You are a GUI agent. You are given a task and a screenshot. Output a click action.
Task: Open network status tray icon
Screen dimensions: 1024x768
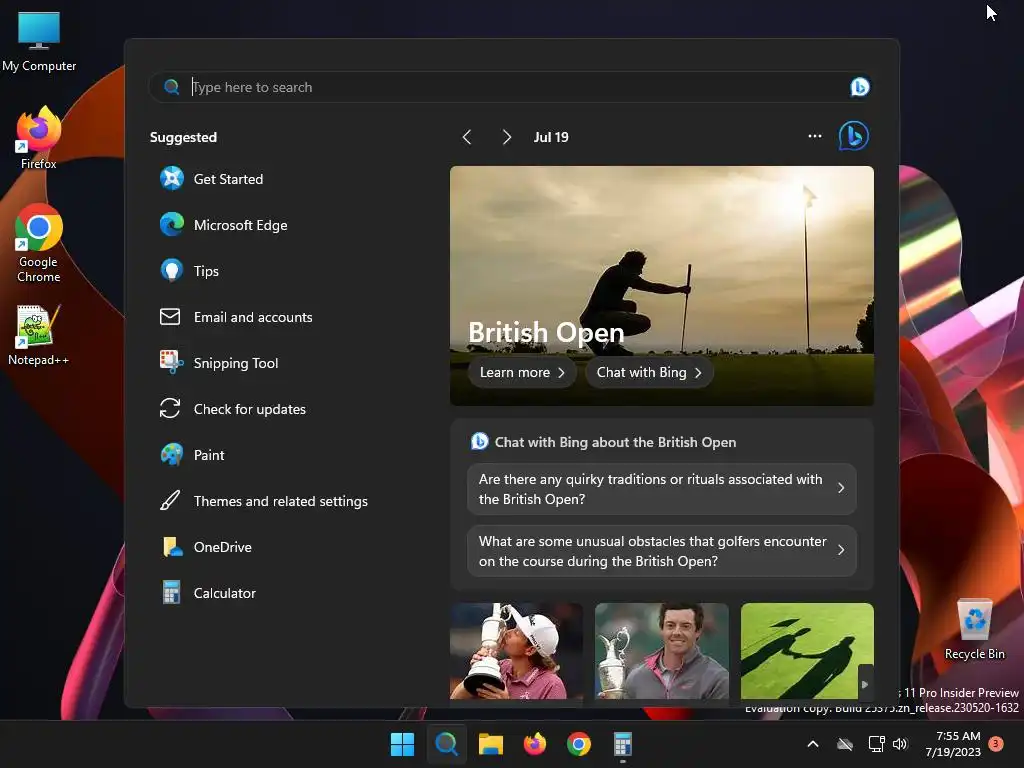[876, 744]
